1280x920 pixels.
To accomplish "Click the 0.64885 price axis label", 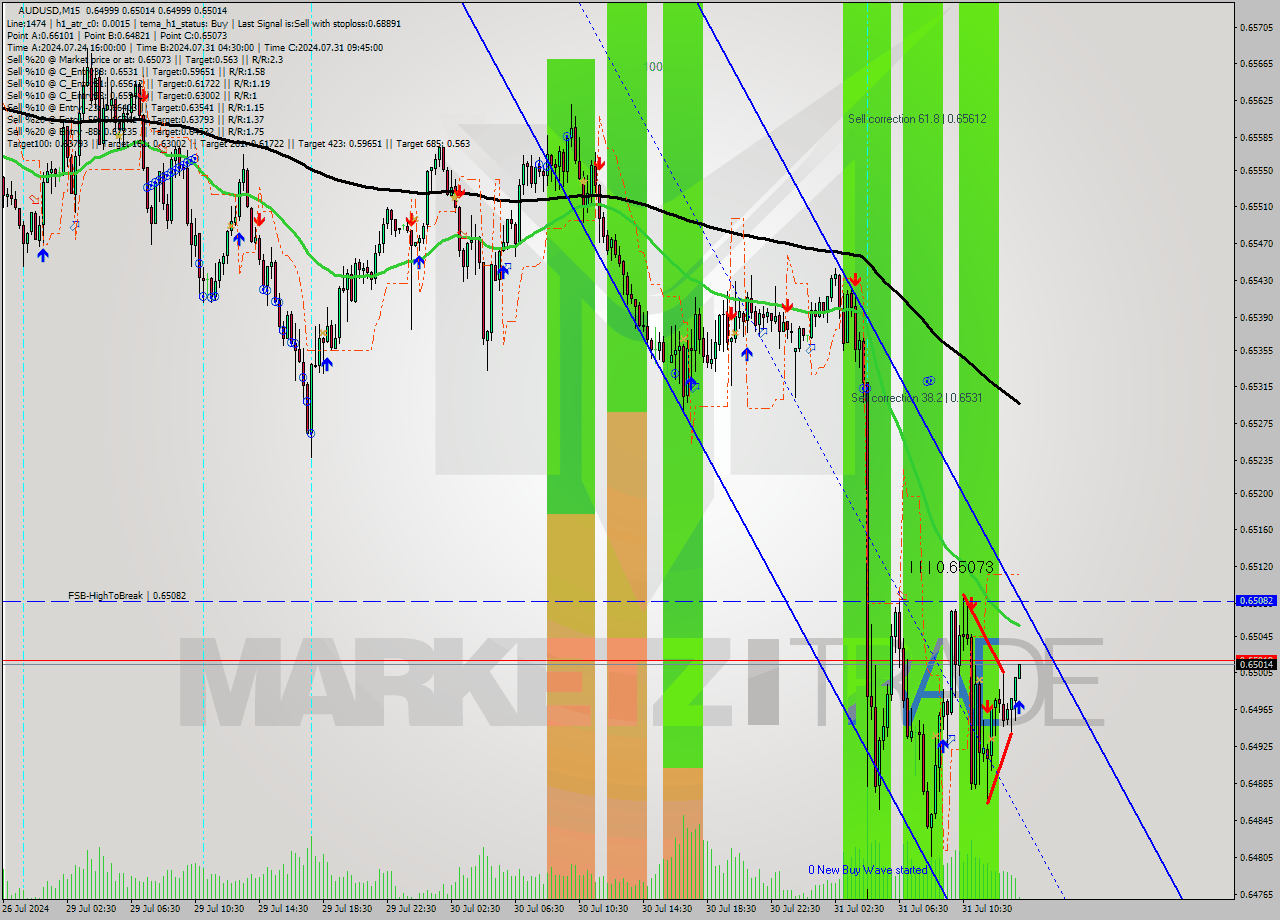I will [x=1257, y=784].
